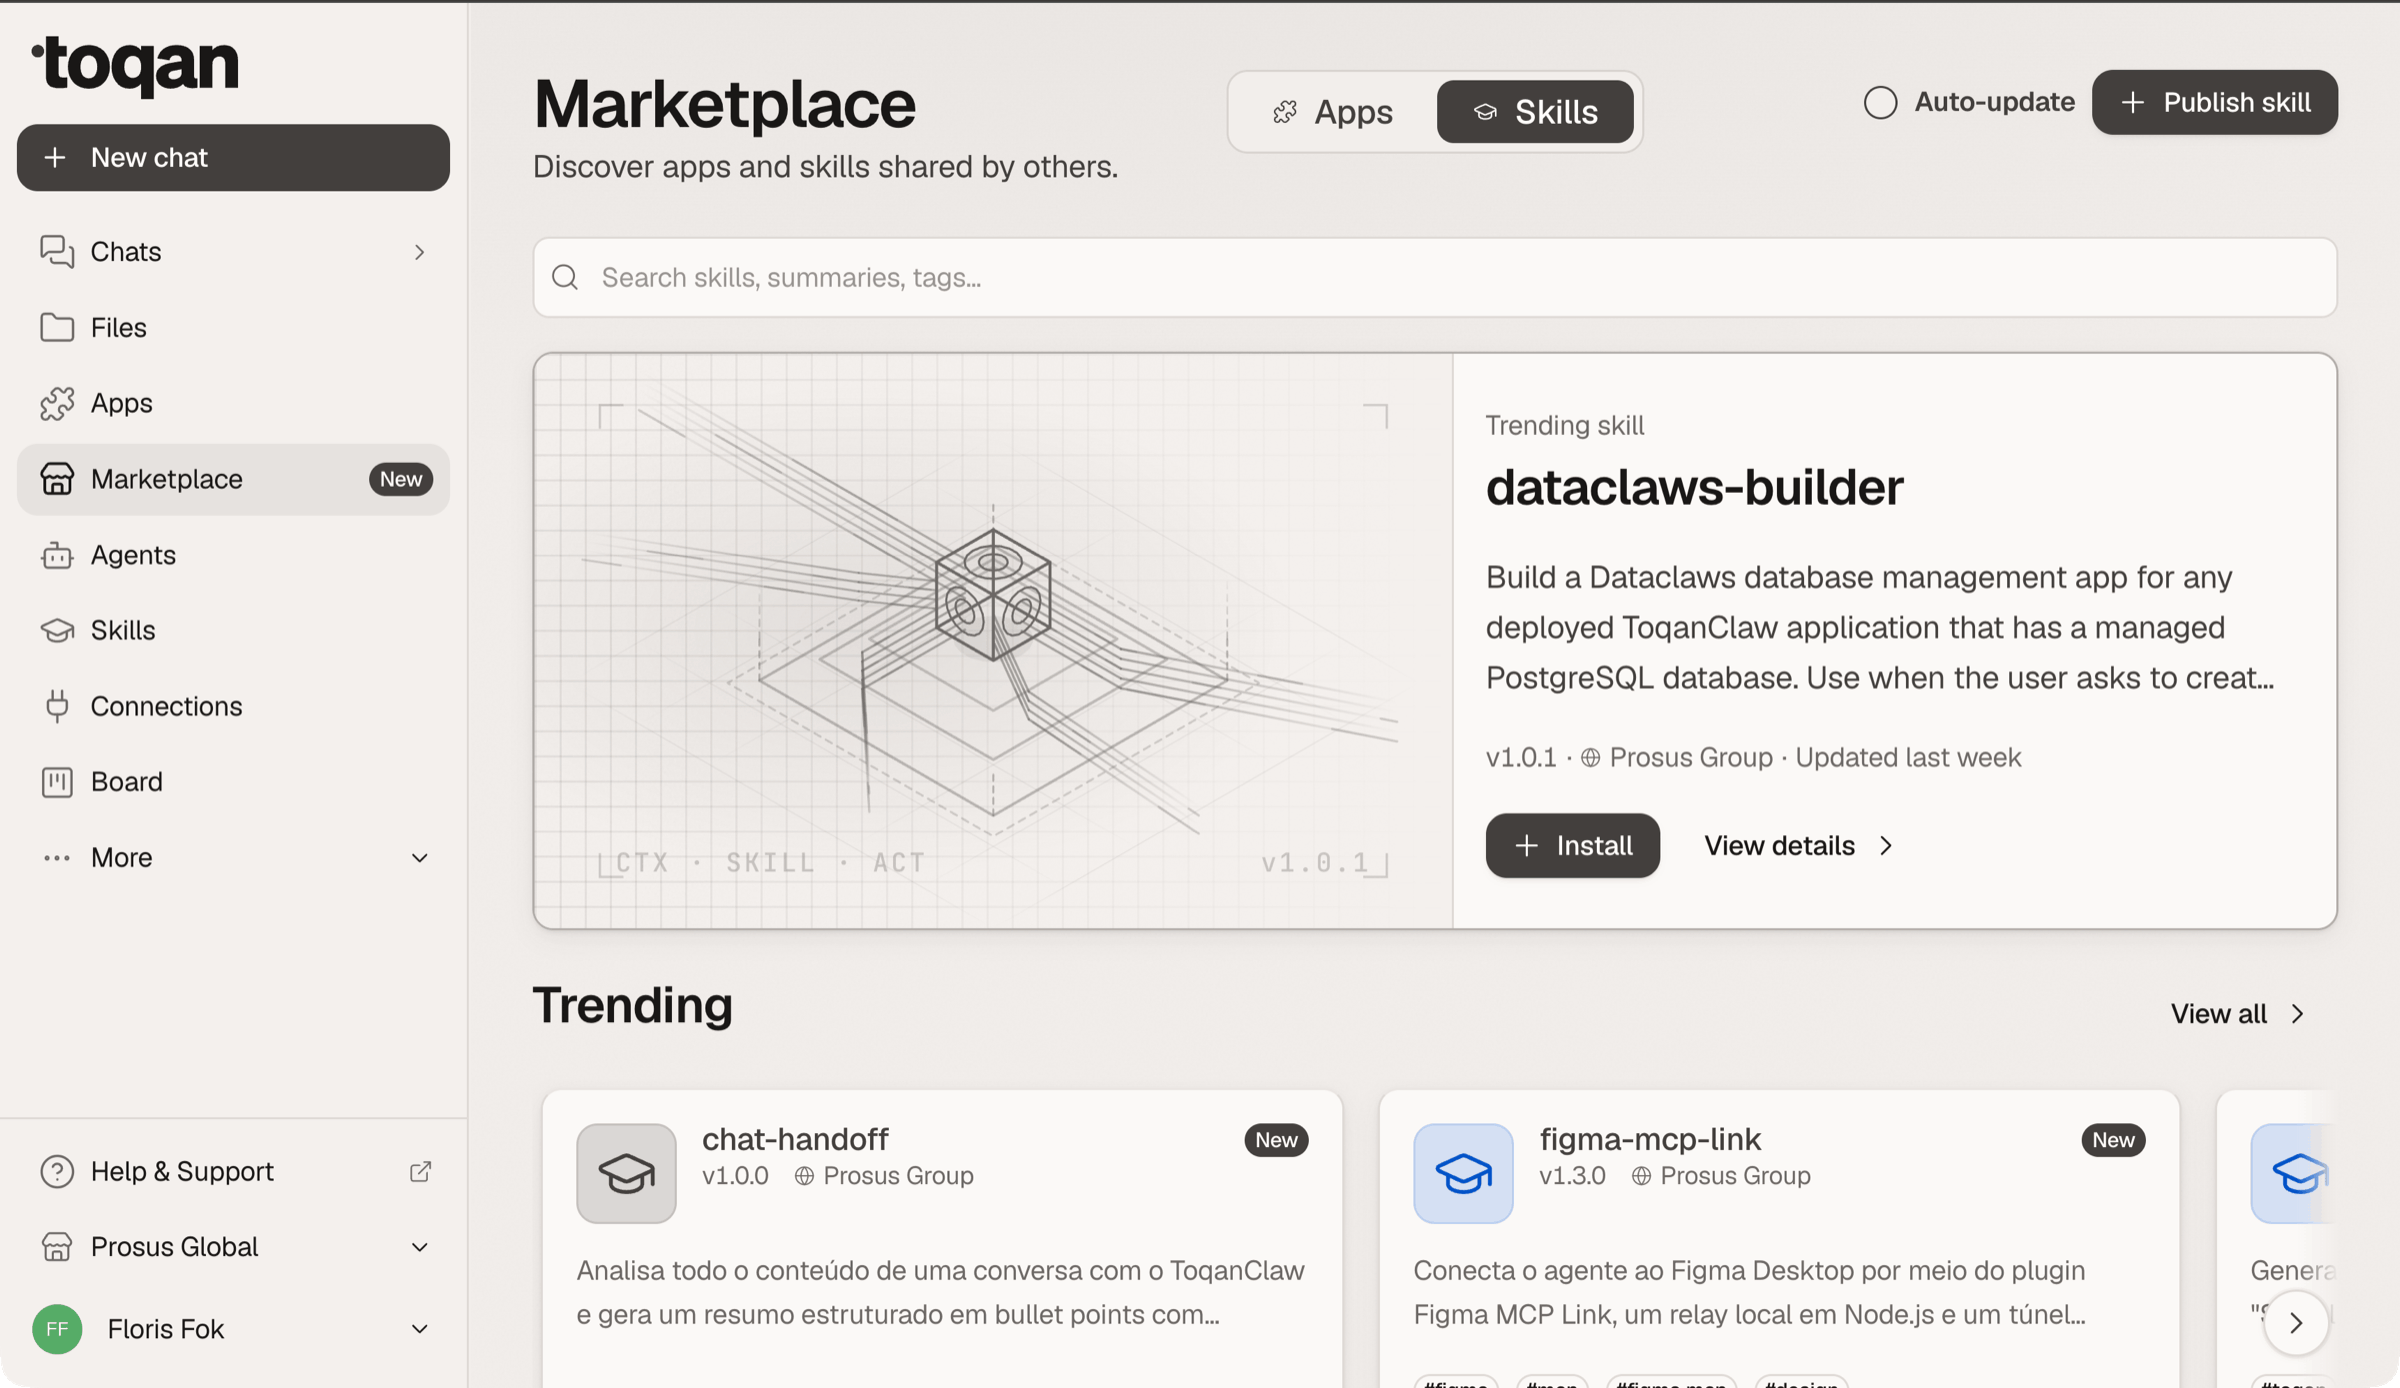This screenshot has width=2400, height=1388.
Task: Open View details for dataclaws-builder
Action: coord(1798,846)
